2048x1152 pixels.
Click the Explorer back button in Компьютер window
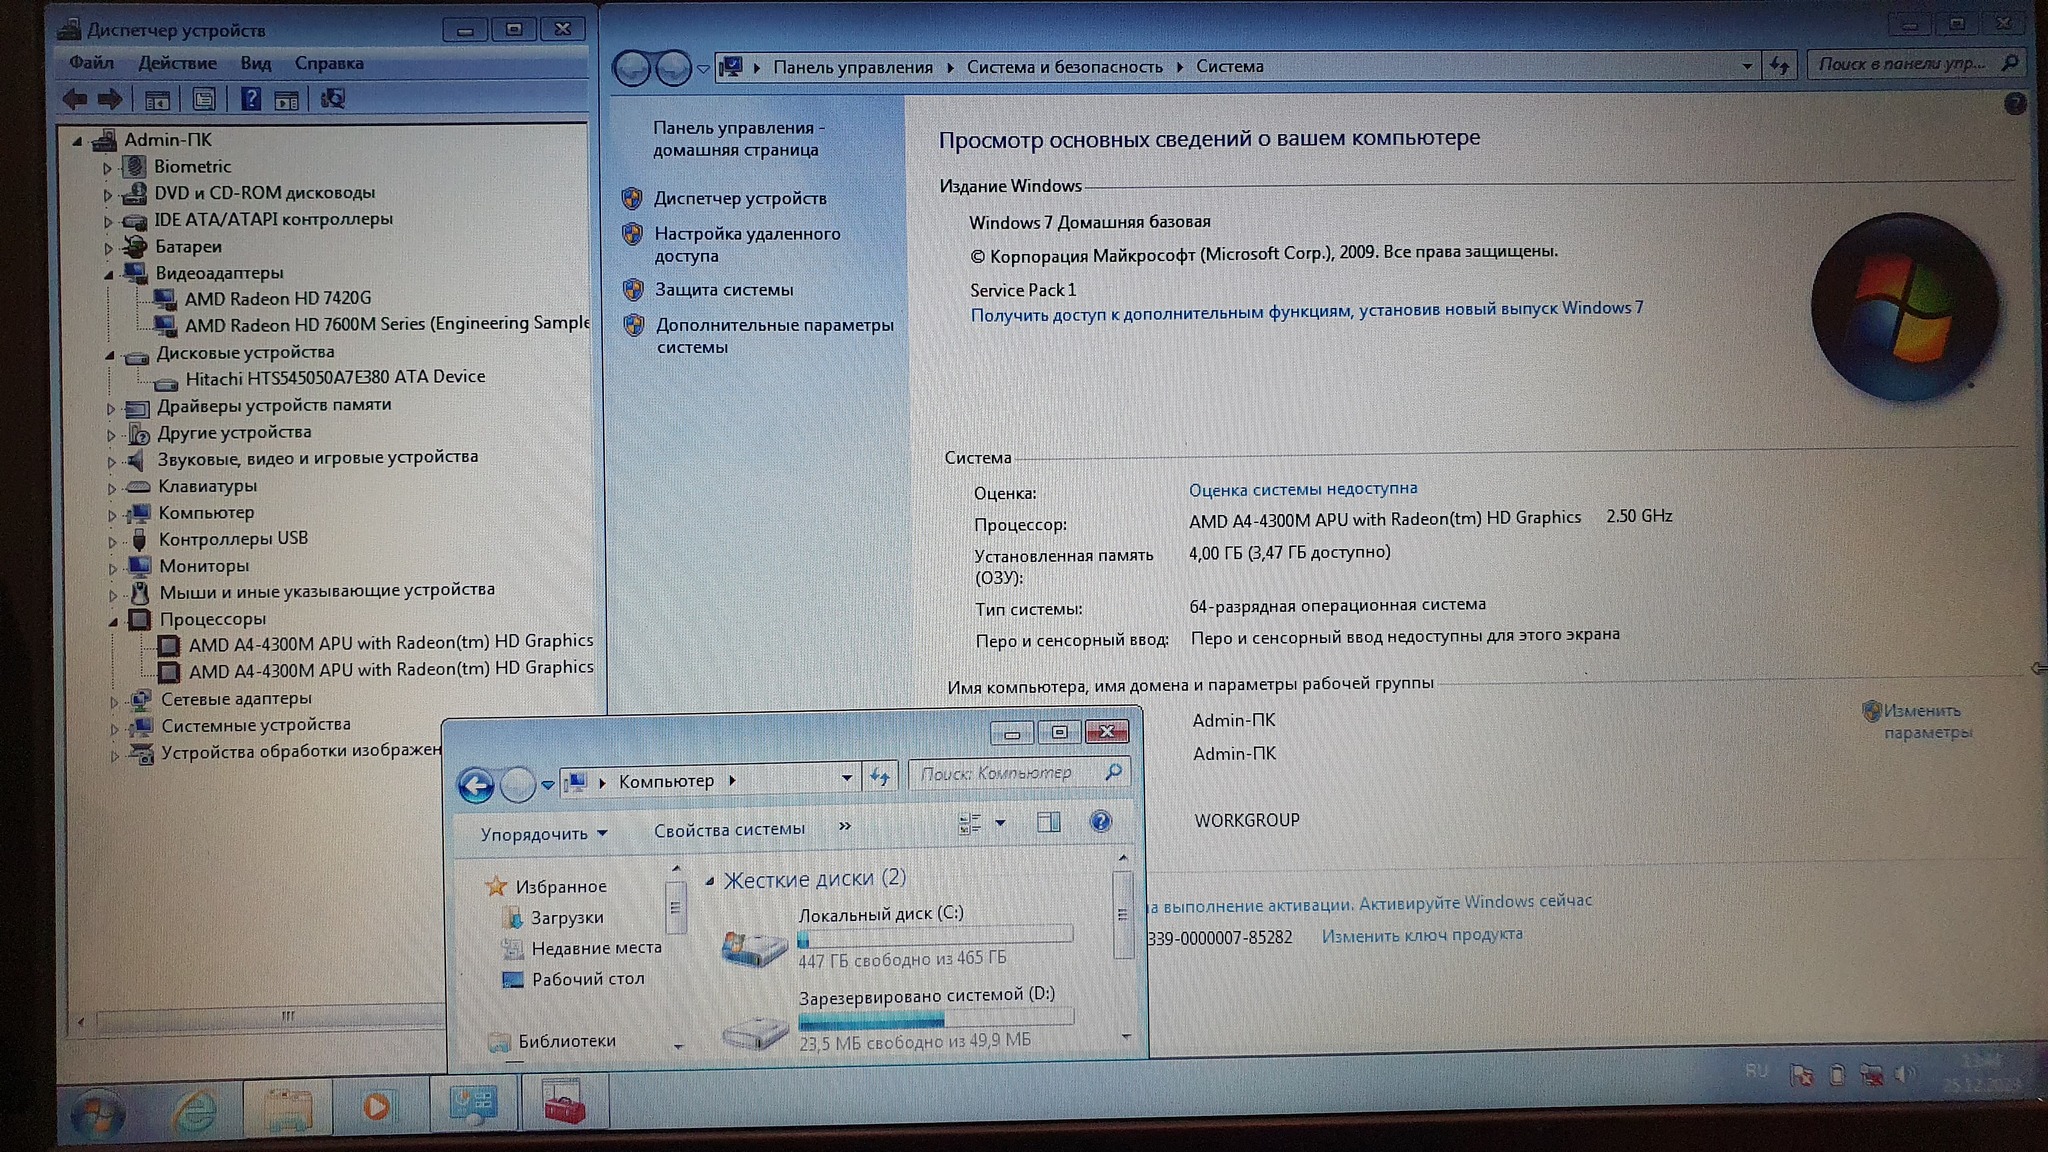coord(476,786)
